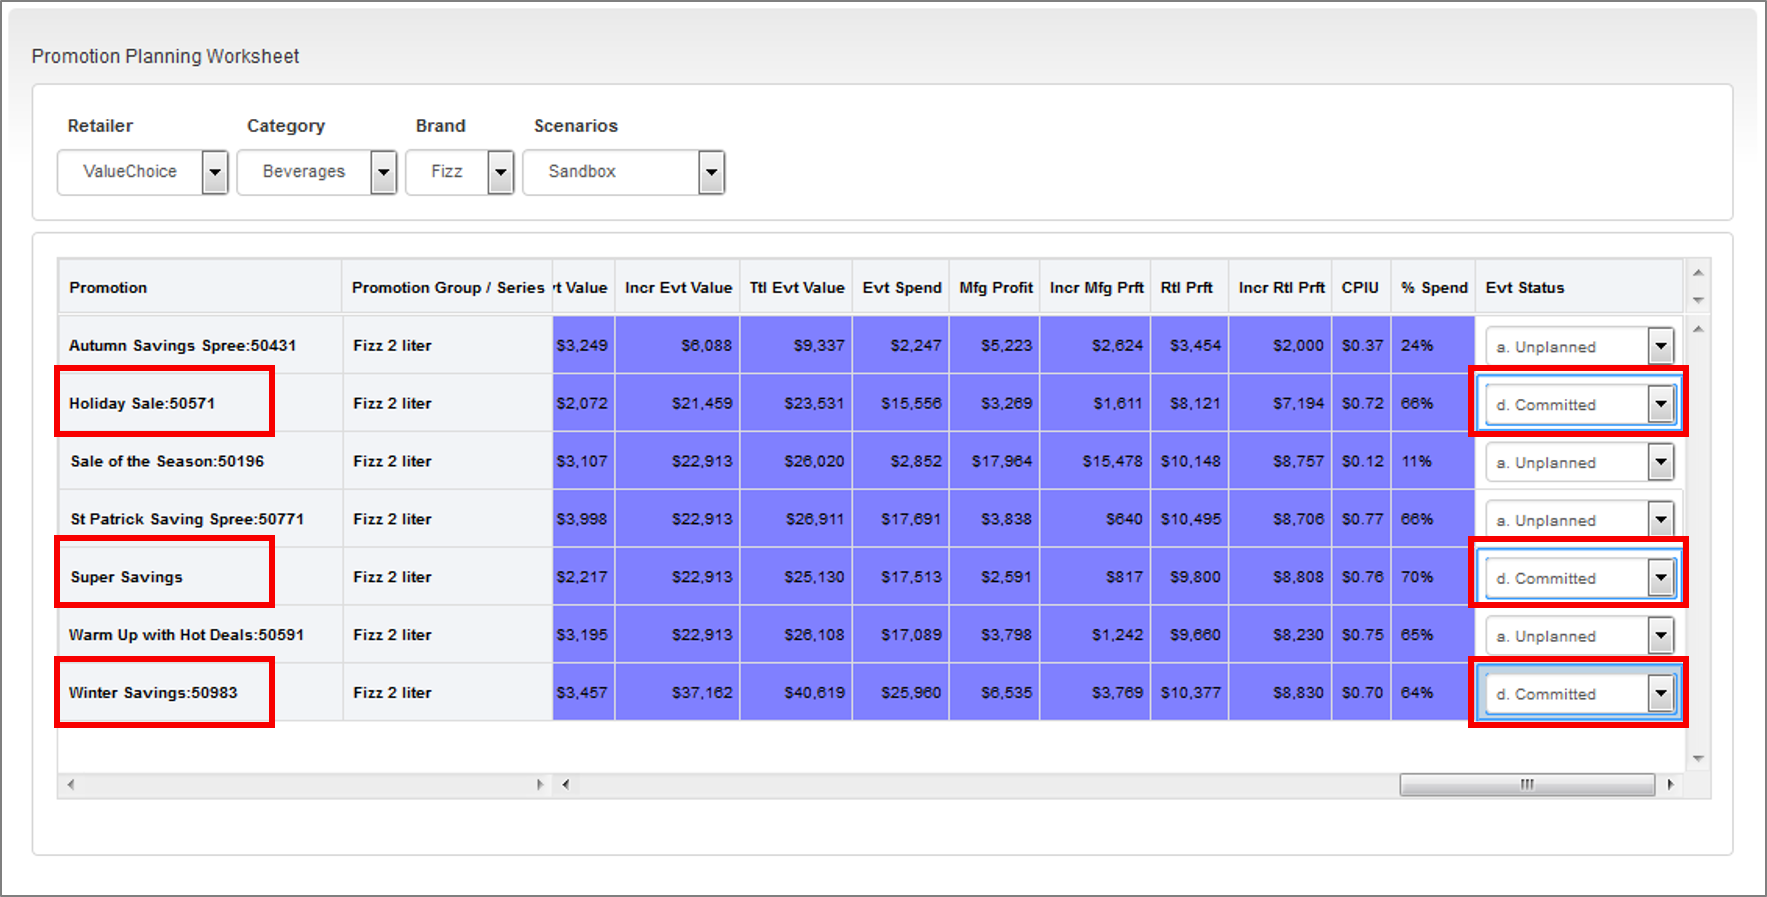Click right arrow of data columns scrollbar

1670,785
